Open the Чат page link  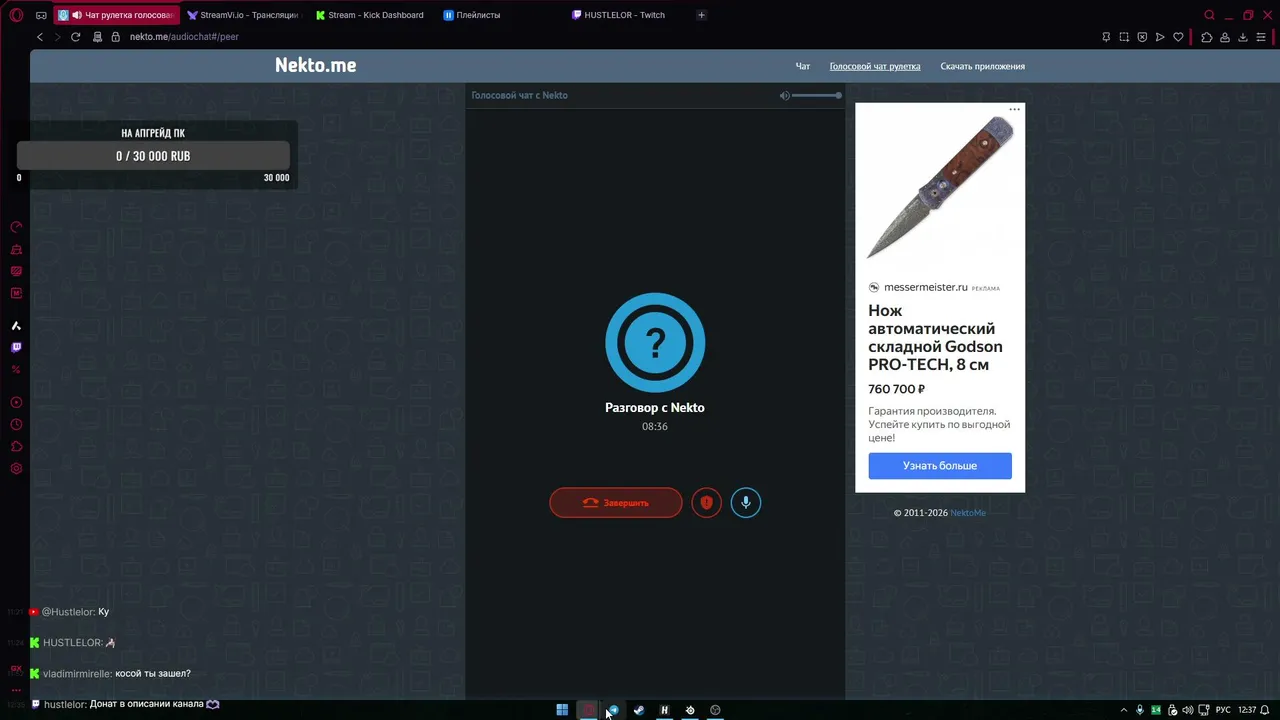click(802, 66)
